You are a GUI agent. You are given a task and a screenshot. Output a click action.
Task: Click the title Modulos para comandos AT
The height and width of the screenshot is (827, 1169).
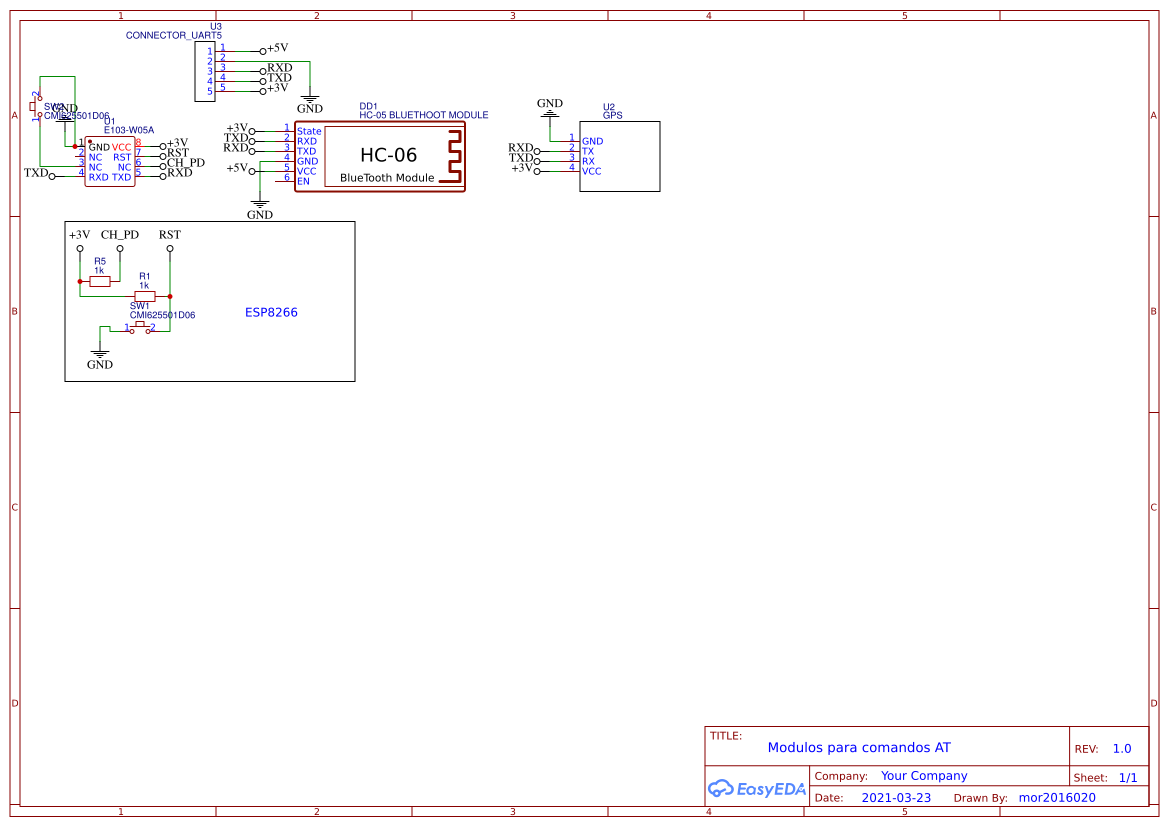click(x=862, y=747)
